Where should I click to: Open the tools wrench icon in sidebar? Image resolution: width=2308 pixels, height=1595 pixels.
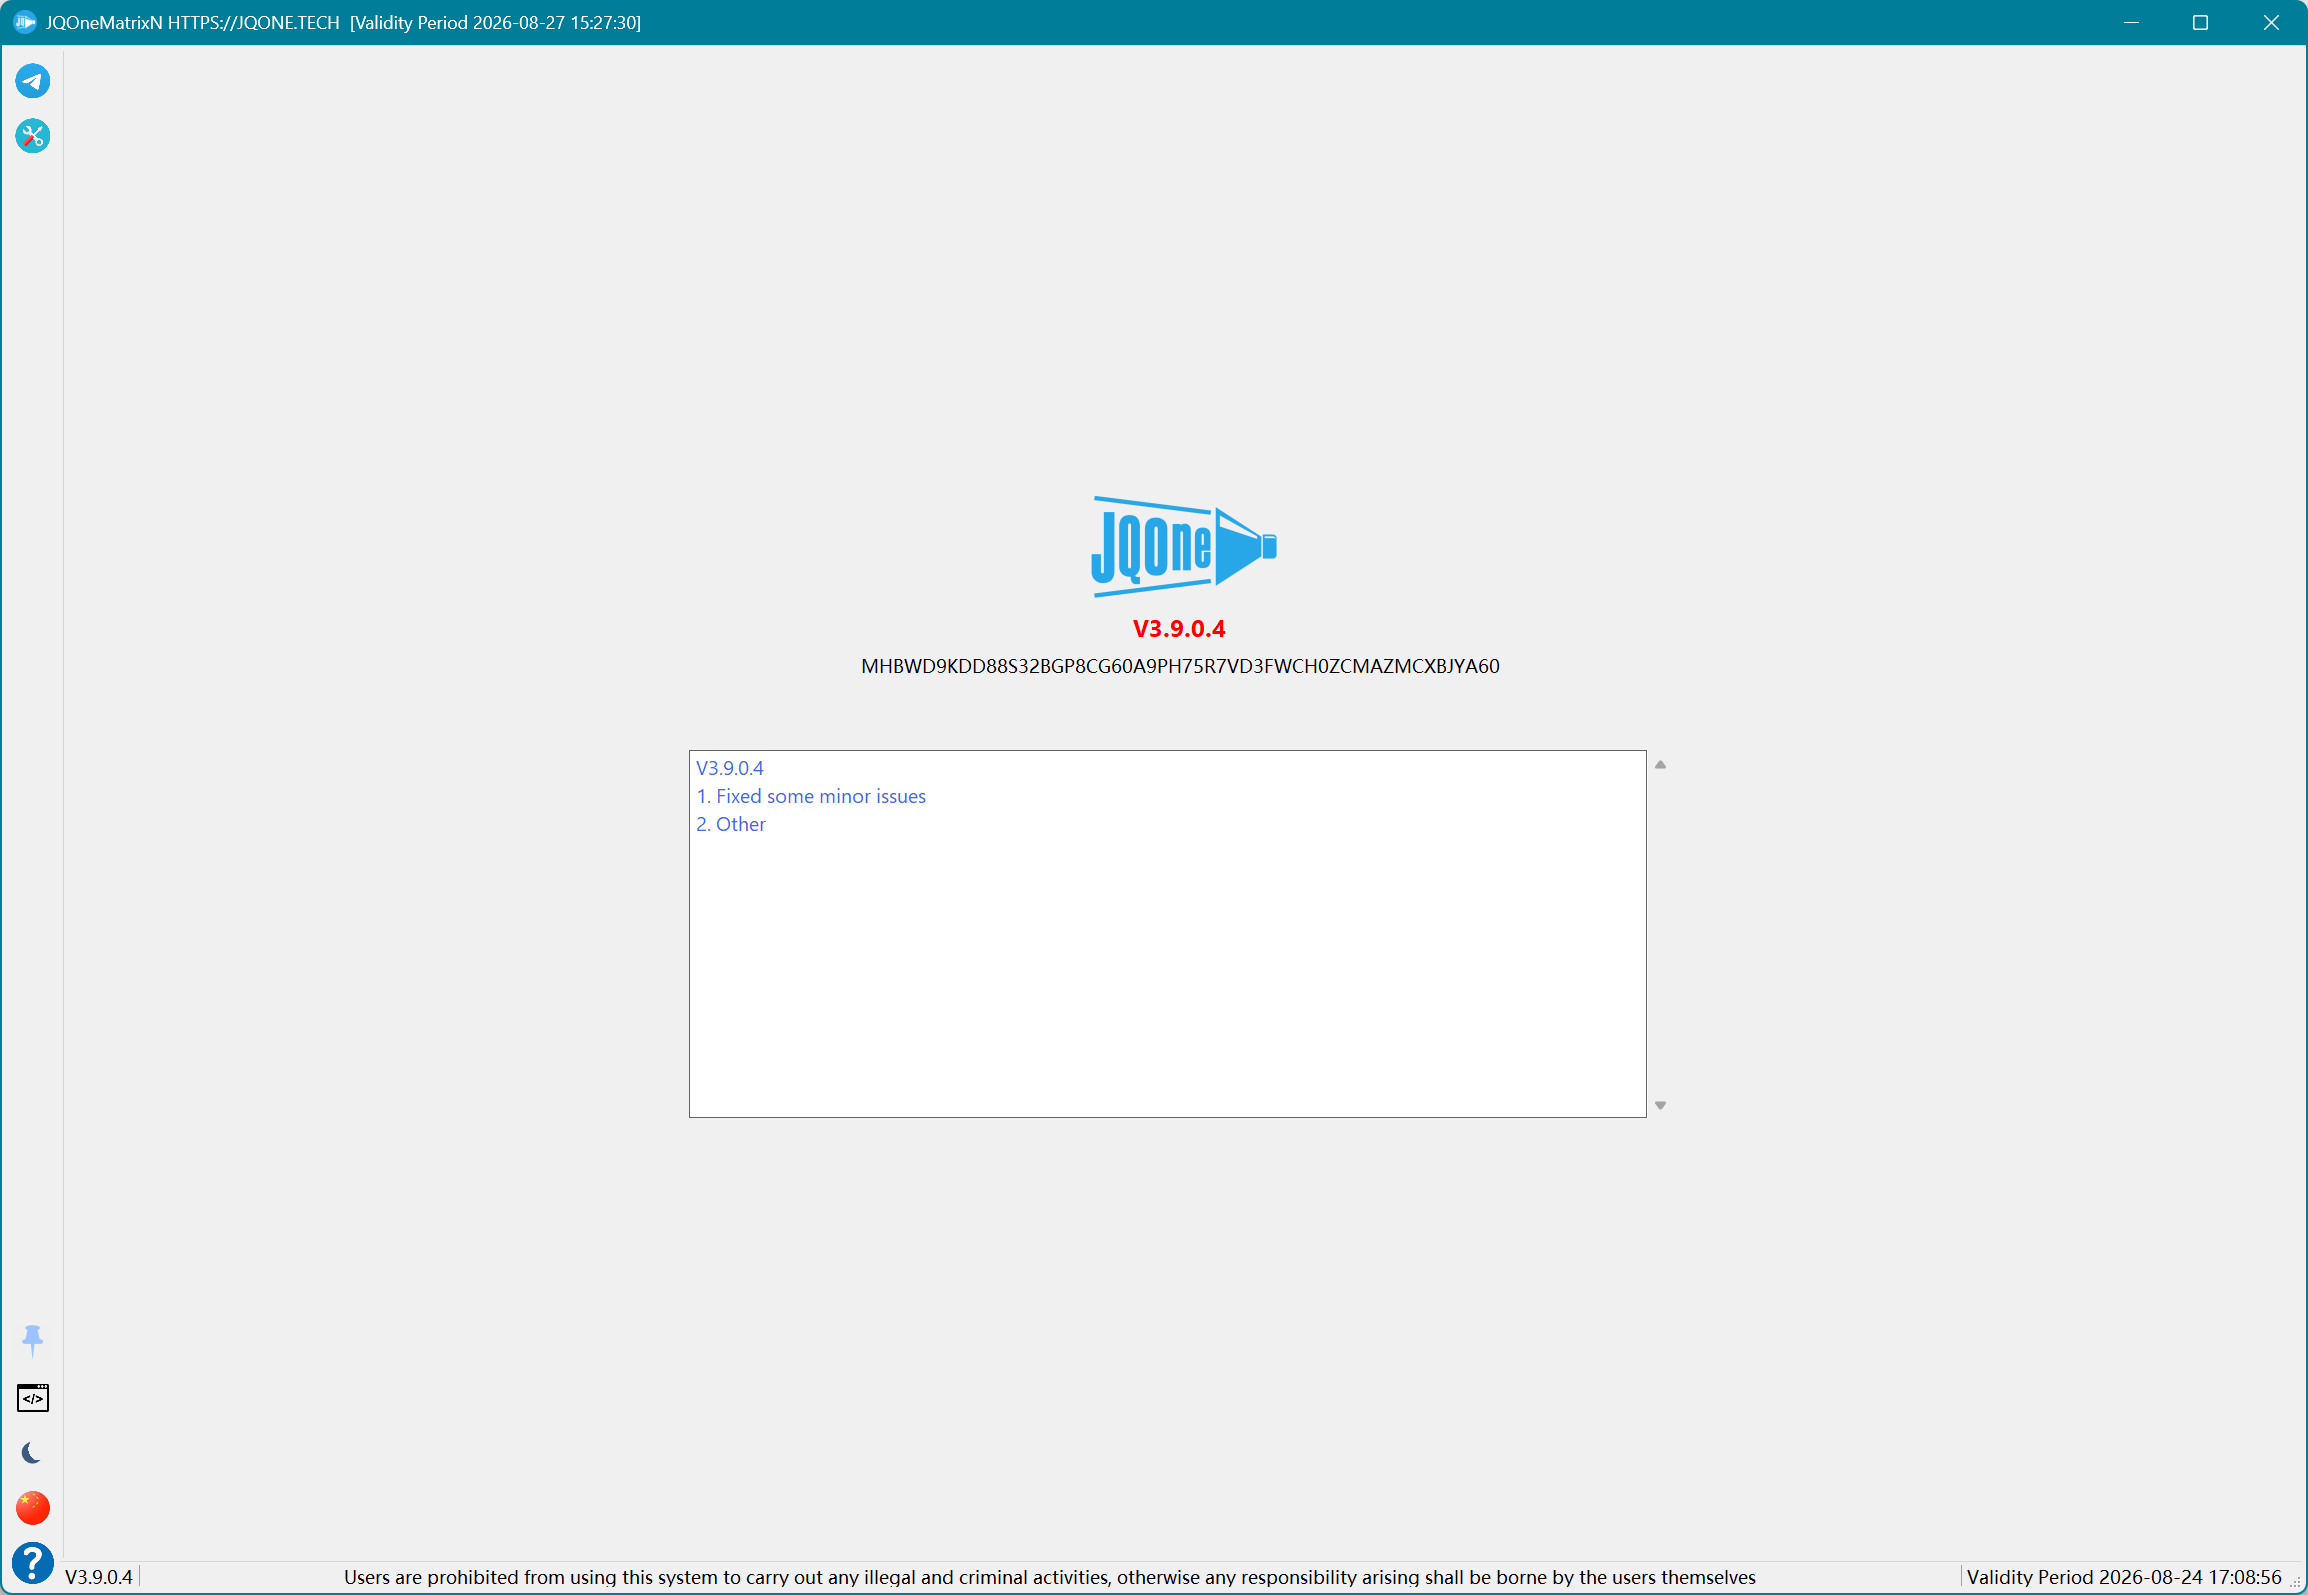[x=33, y=136]
